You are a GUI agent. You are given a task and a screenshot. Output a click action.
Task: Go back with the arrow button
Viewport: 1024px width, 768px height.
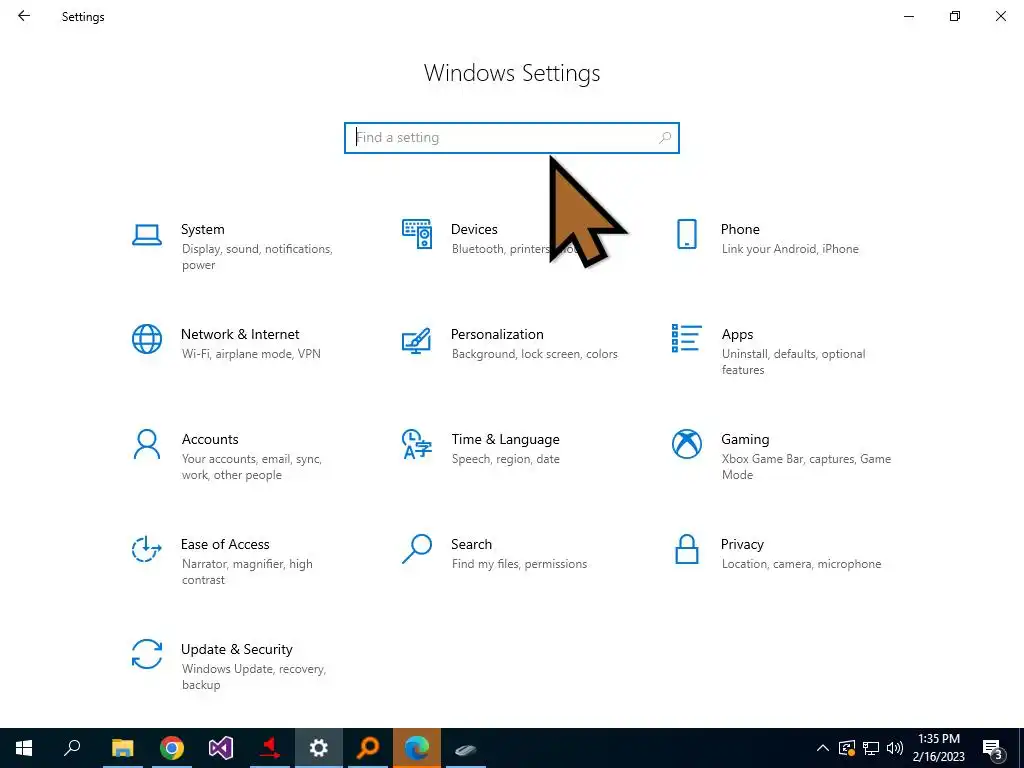click(x=24, y=16)
